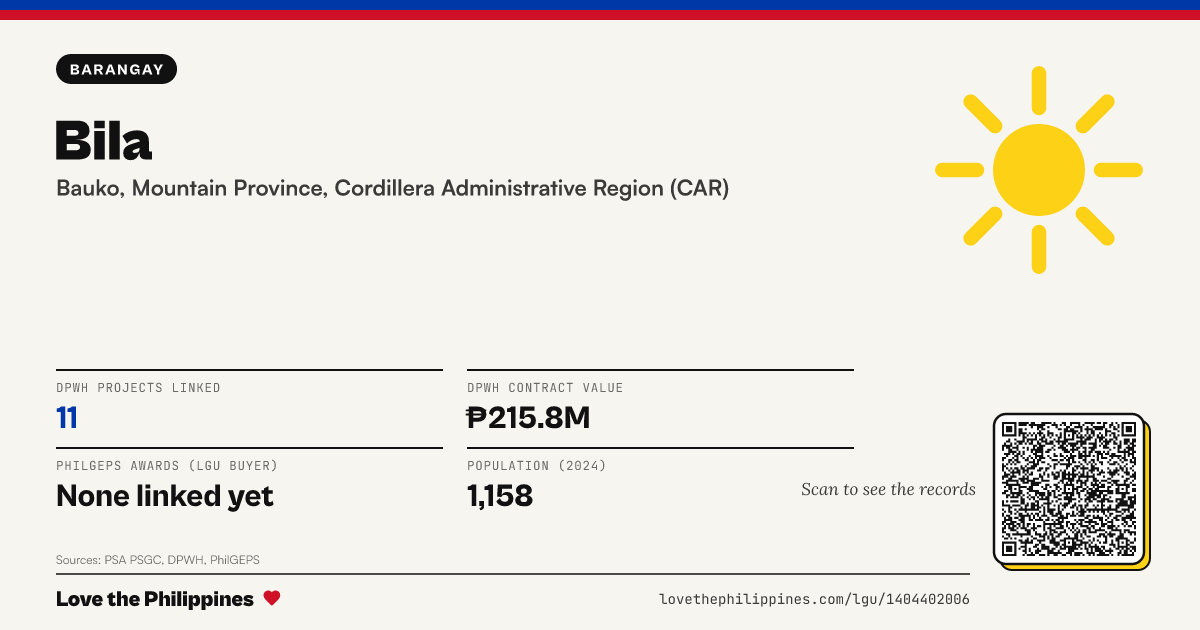Click the population figure 1,158

pyautogui.click(x=500, y=496)
